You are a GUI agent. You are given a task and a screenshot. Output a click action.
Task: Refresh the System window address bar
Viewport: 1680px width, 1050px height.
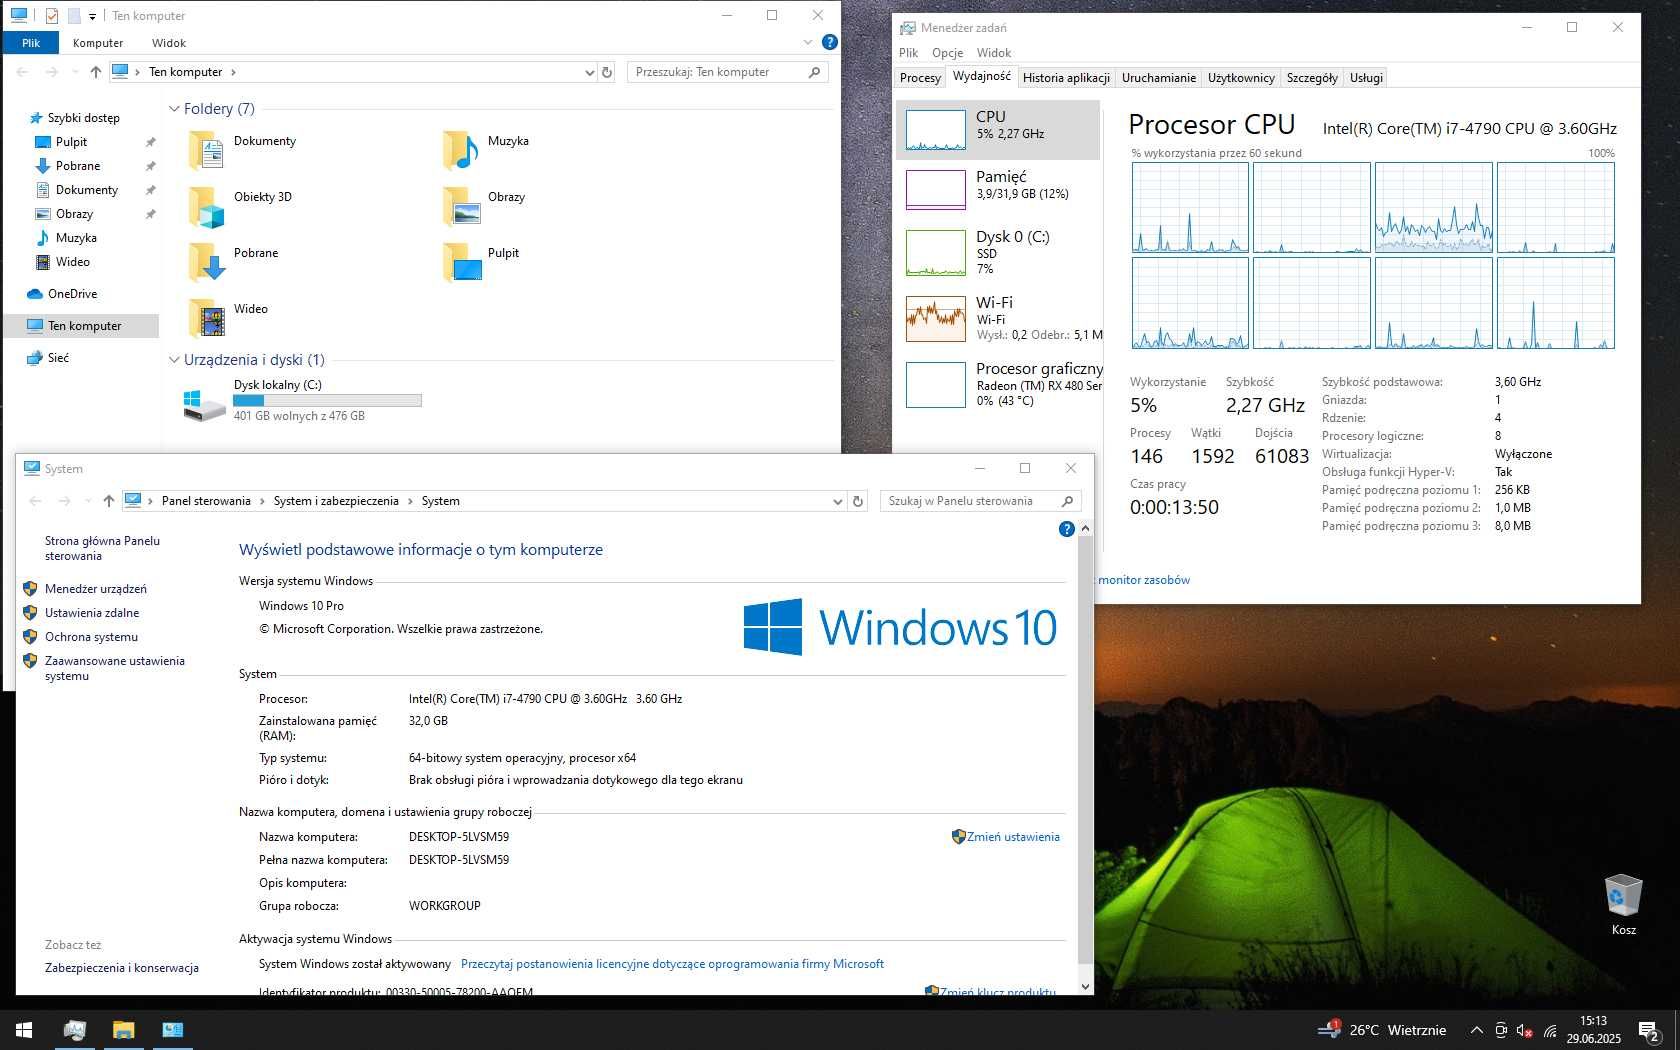(x=857, y=501)
